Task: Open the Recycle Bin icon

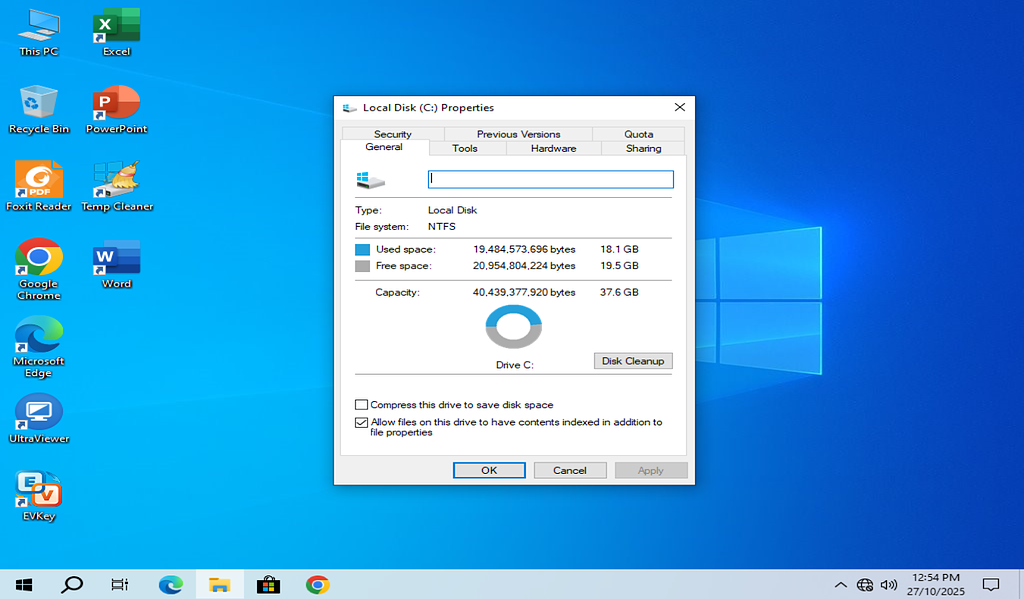Action: click(39, 105)
